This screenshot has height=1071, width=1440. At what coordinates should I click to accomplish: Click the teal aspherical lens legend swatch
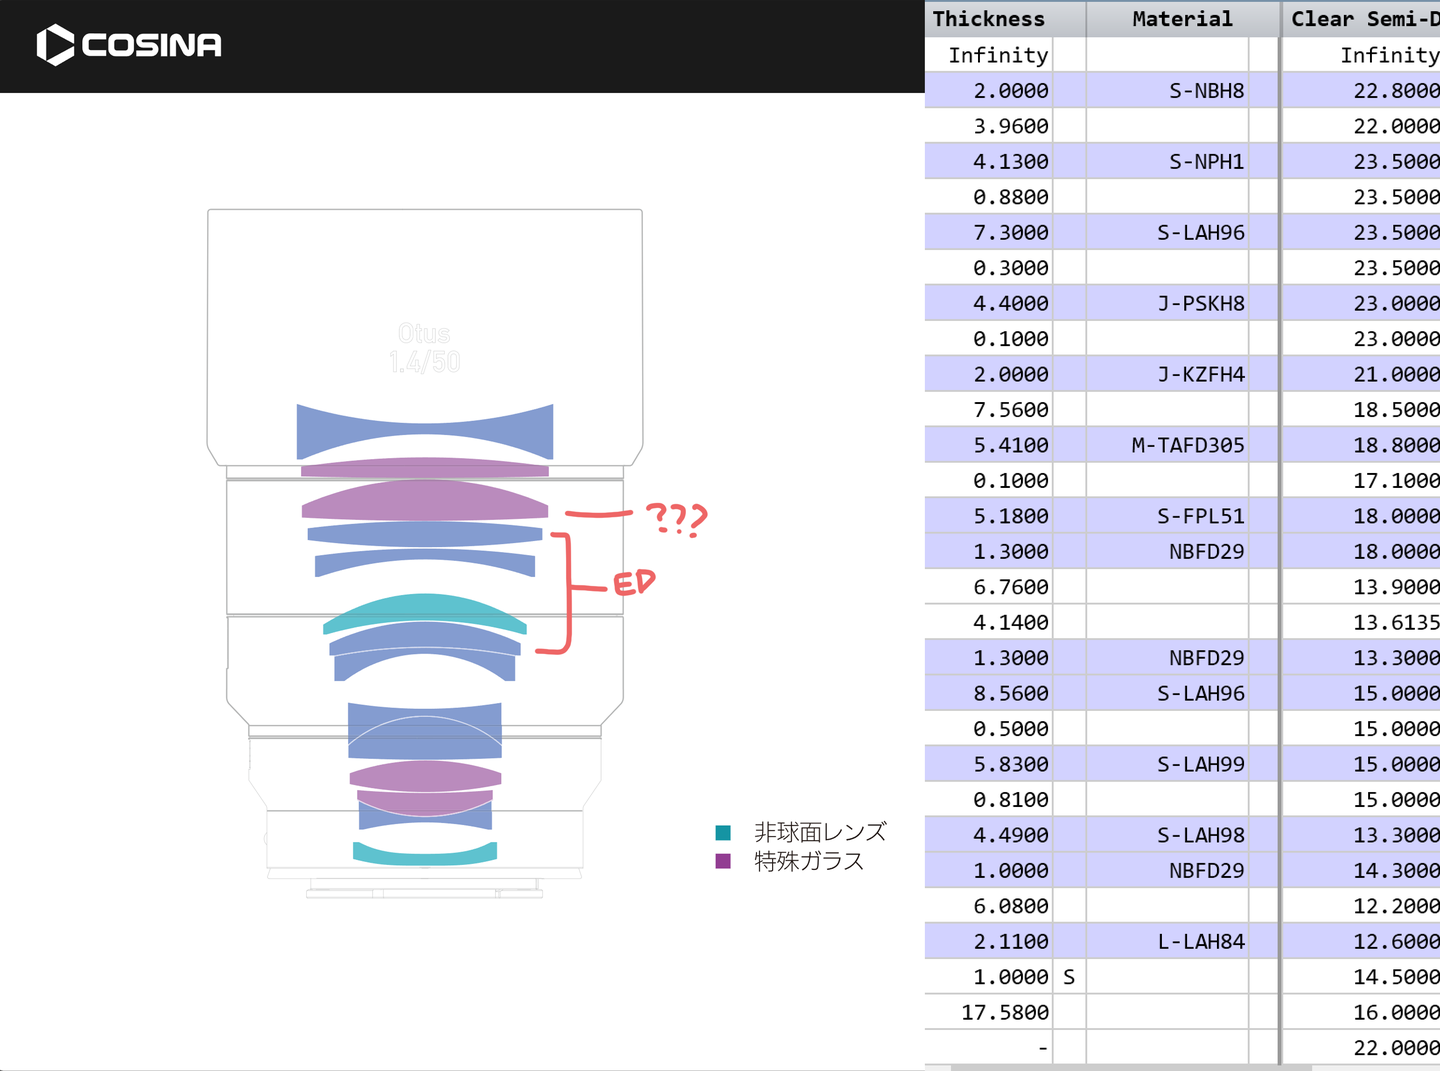coord(723,832)
